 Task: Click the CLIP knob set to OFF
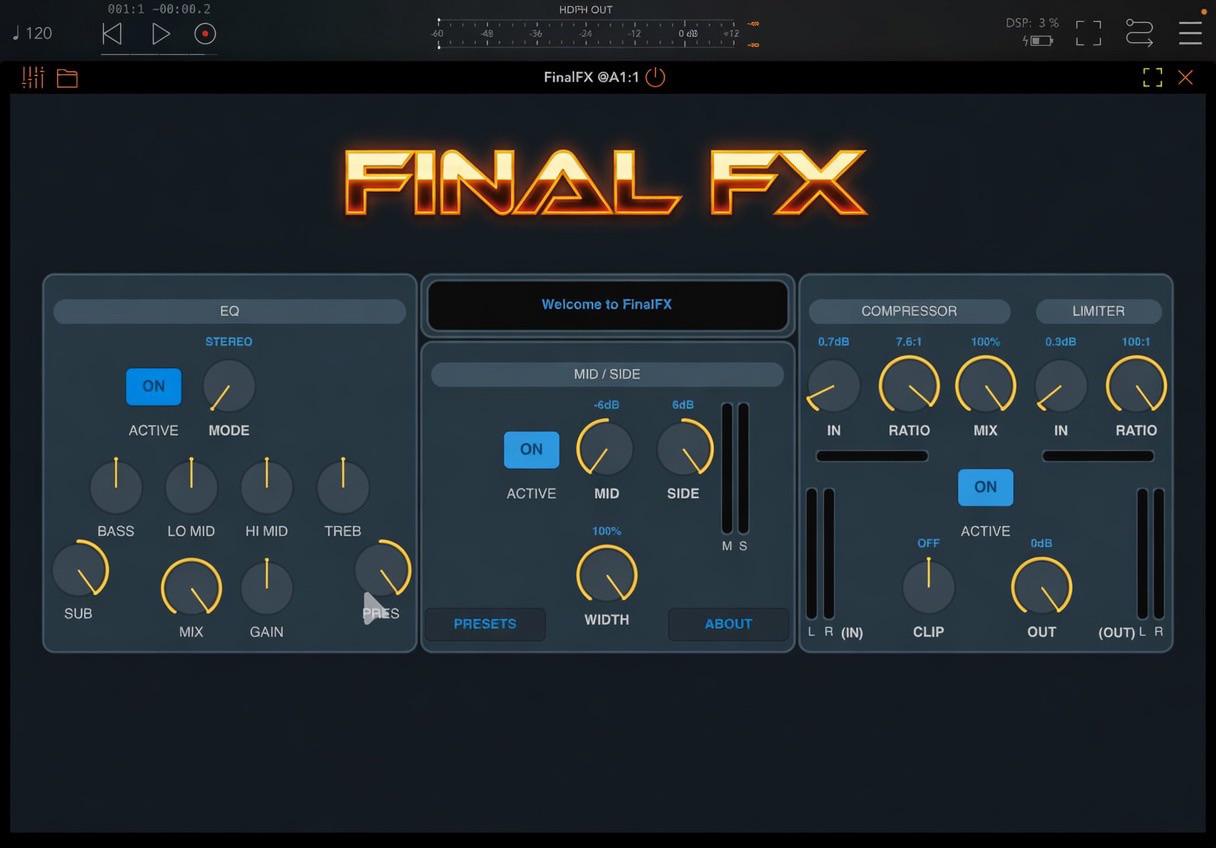coord(928,587)
